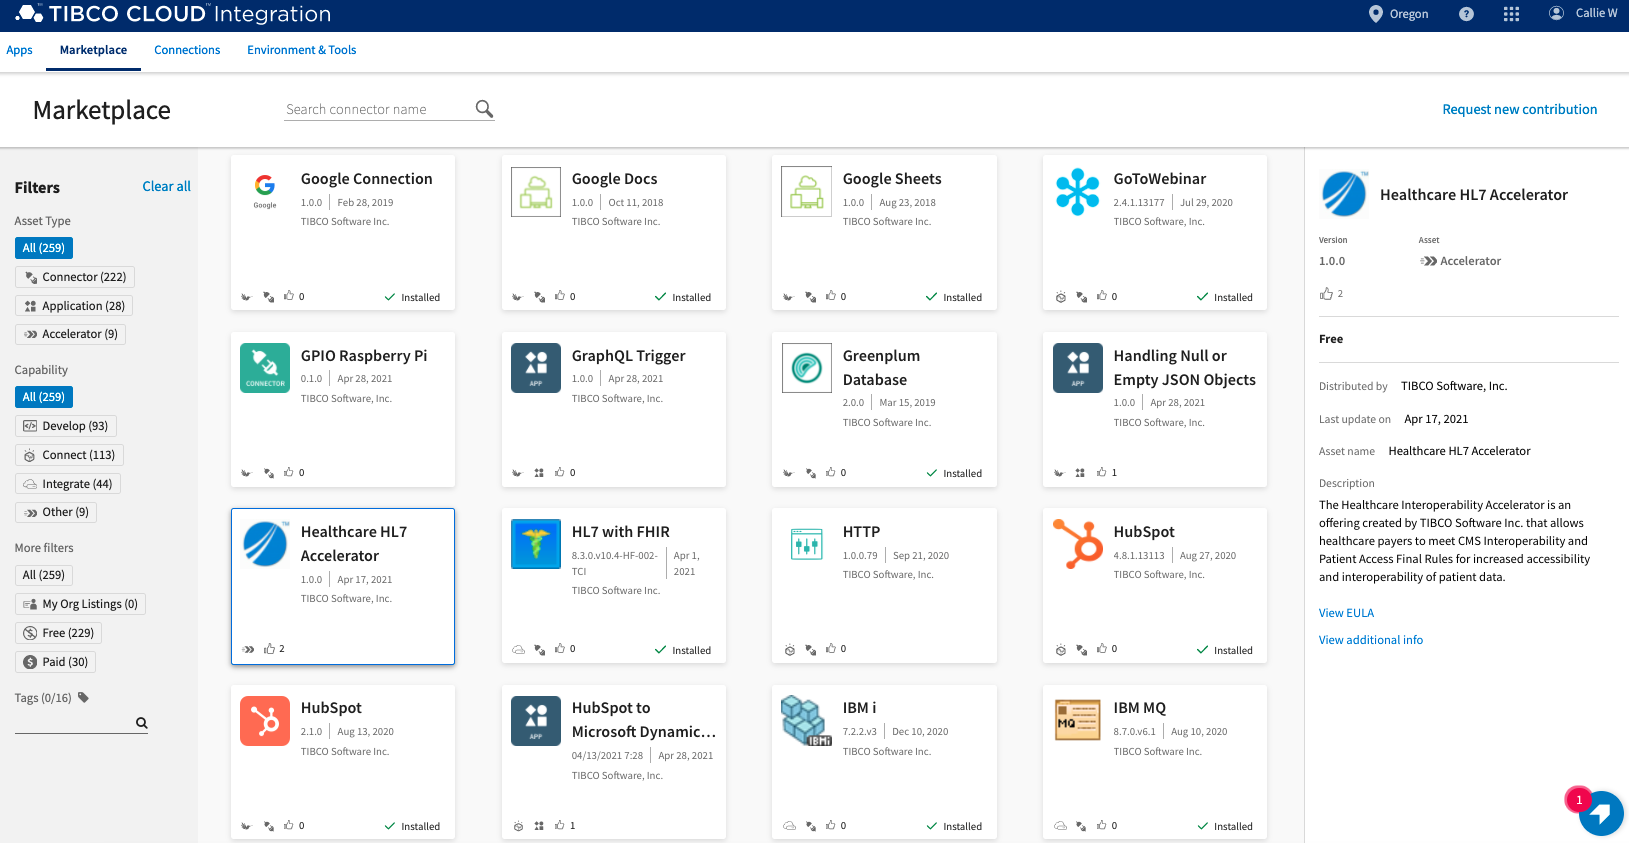This screenshot has width=1629, height=843.
Task: Toggle the Connect (113) capability filter
Action: click(x=69, y=455)
